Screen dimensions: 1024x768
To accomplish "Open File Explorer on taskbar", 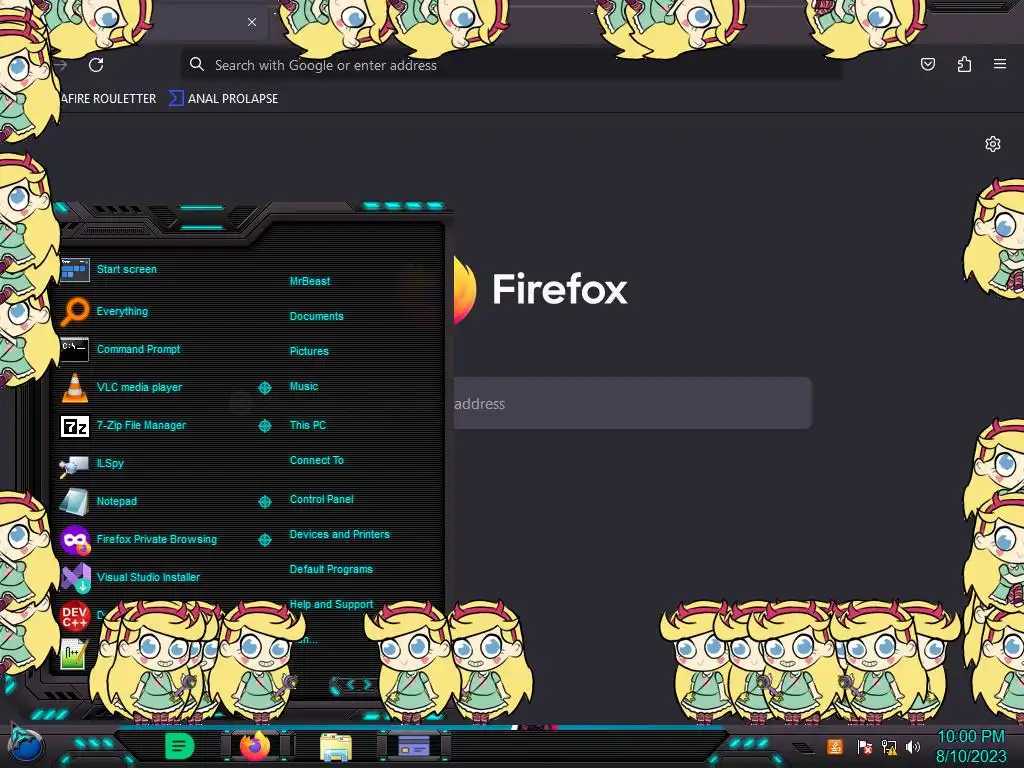I will point(336,746).
